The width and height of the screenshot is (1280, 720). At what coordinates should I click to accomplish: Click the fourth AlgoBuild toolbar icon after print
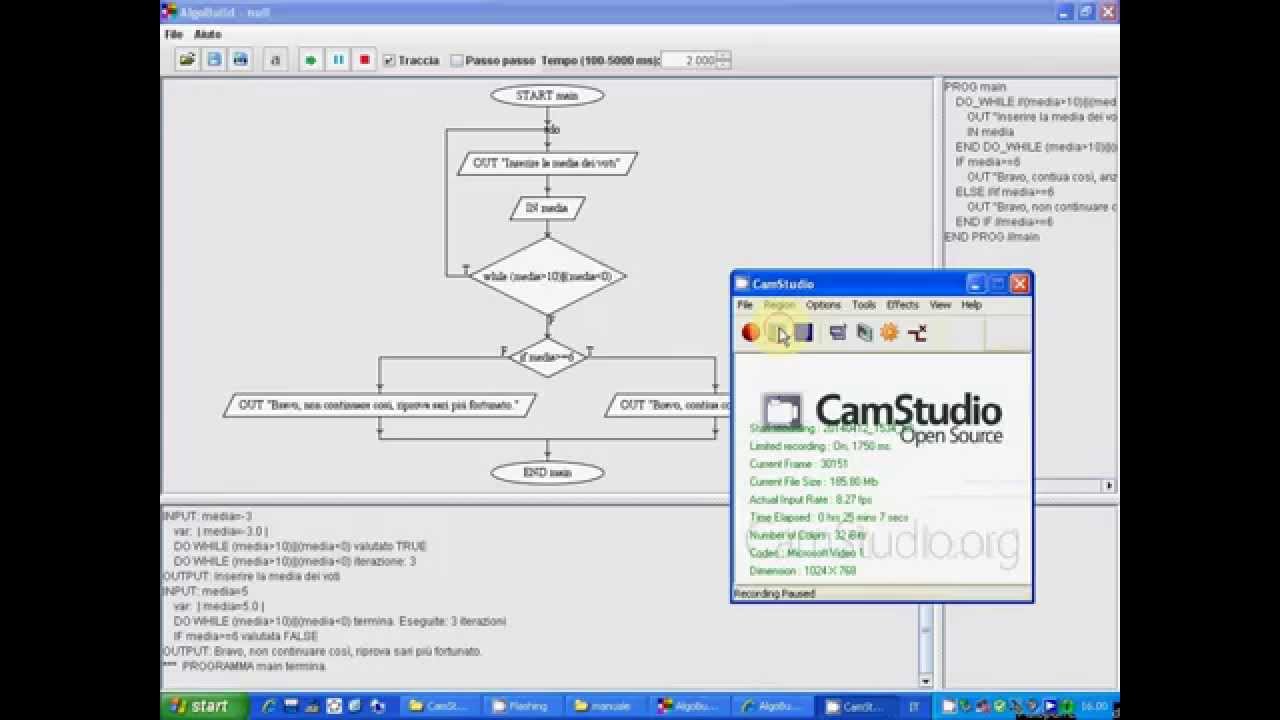[x=276, y=60]
